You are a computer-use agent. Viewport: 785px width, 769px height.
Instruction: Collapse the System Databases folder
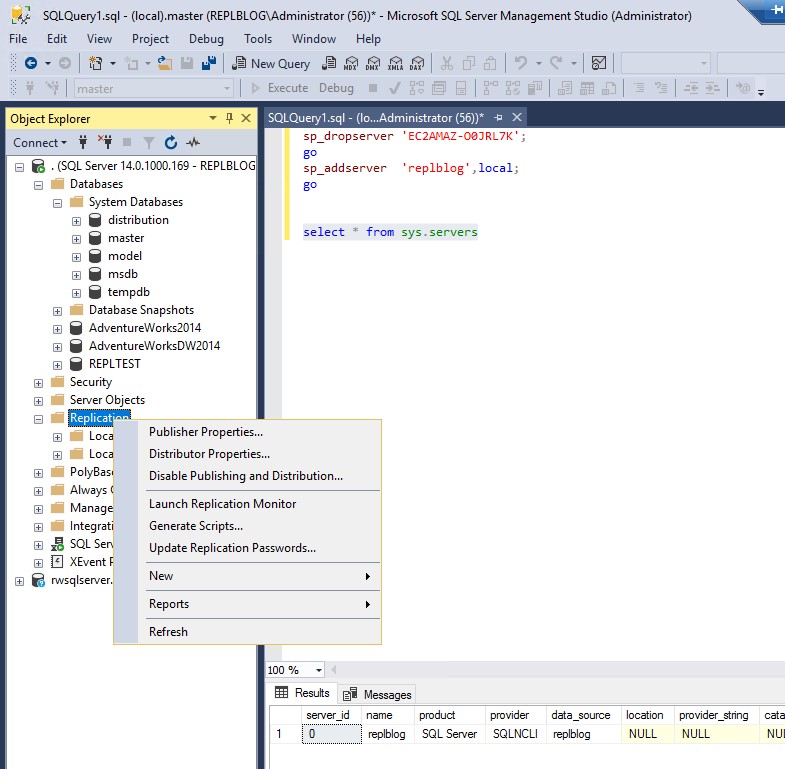tap(57, 203)
